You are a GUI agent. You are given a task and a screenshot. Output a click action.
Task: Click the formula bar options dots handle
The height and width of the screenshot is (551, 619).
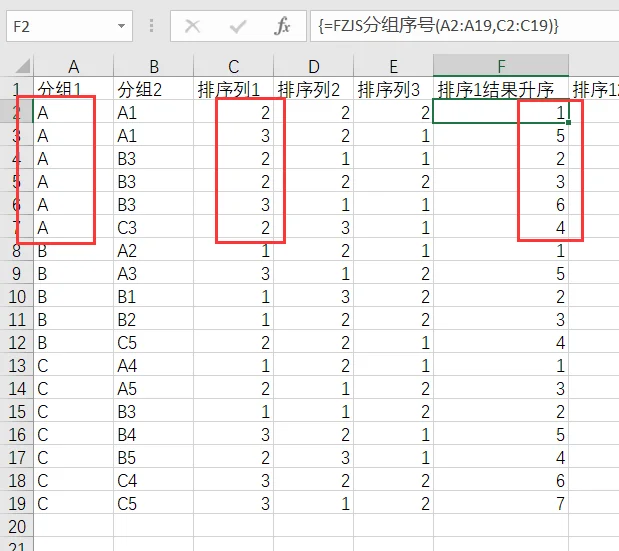pos(151,26)
